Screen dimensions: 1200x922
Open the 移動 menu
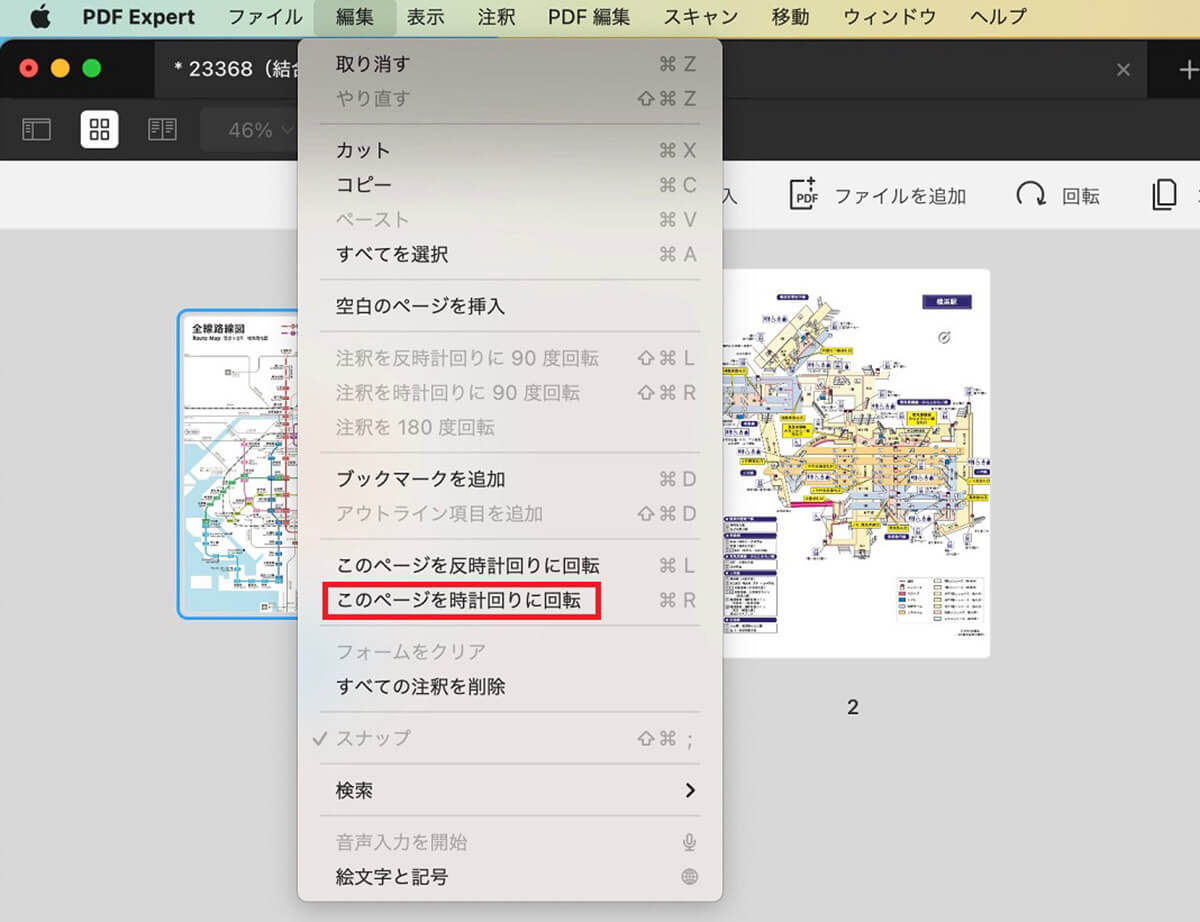point(790,17)
